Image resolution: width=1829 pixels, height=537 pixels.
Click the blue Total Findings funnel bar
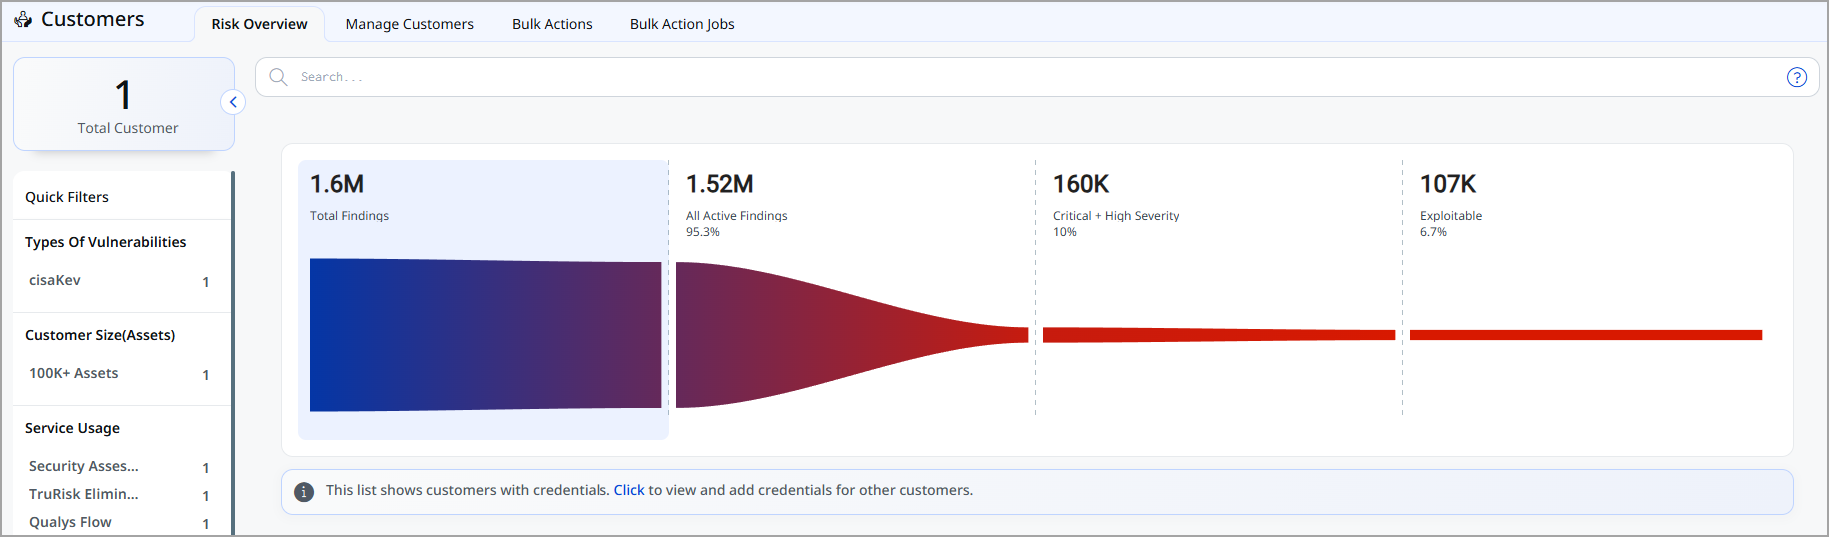click(485, 335)
